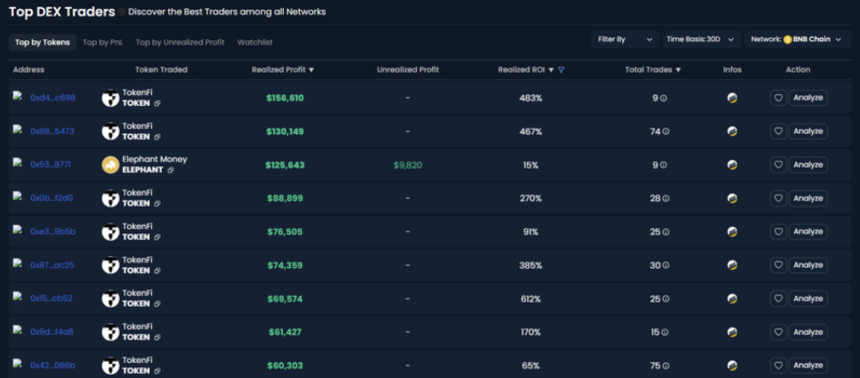Copy TOKEN address in 0xd4...c698 row
Viewport: 860px width, 378px height.
click(157, 104)
